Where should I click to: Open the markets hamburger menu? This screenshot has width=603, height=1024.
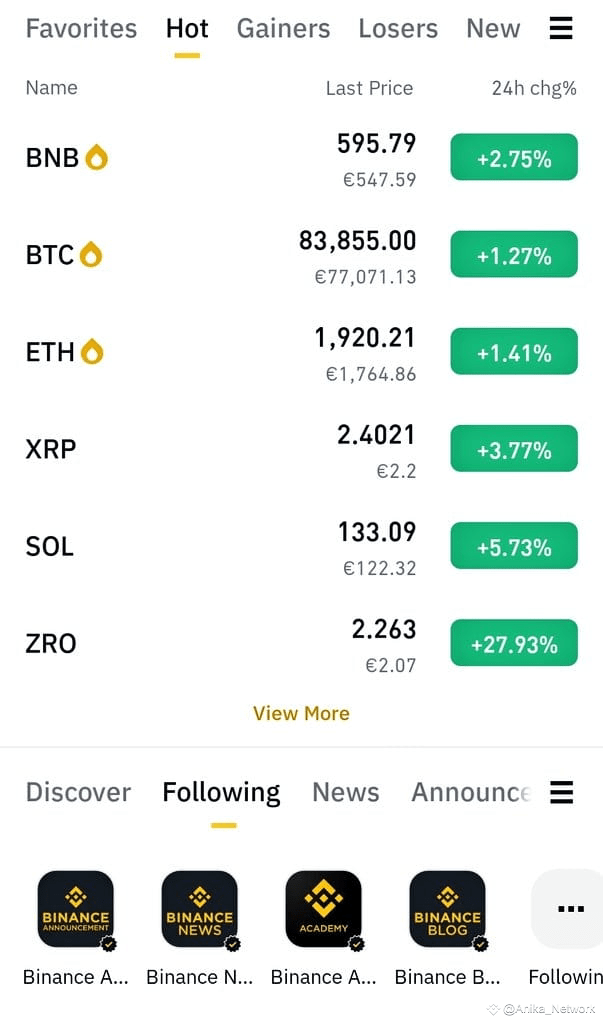(561, 29)
